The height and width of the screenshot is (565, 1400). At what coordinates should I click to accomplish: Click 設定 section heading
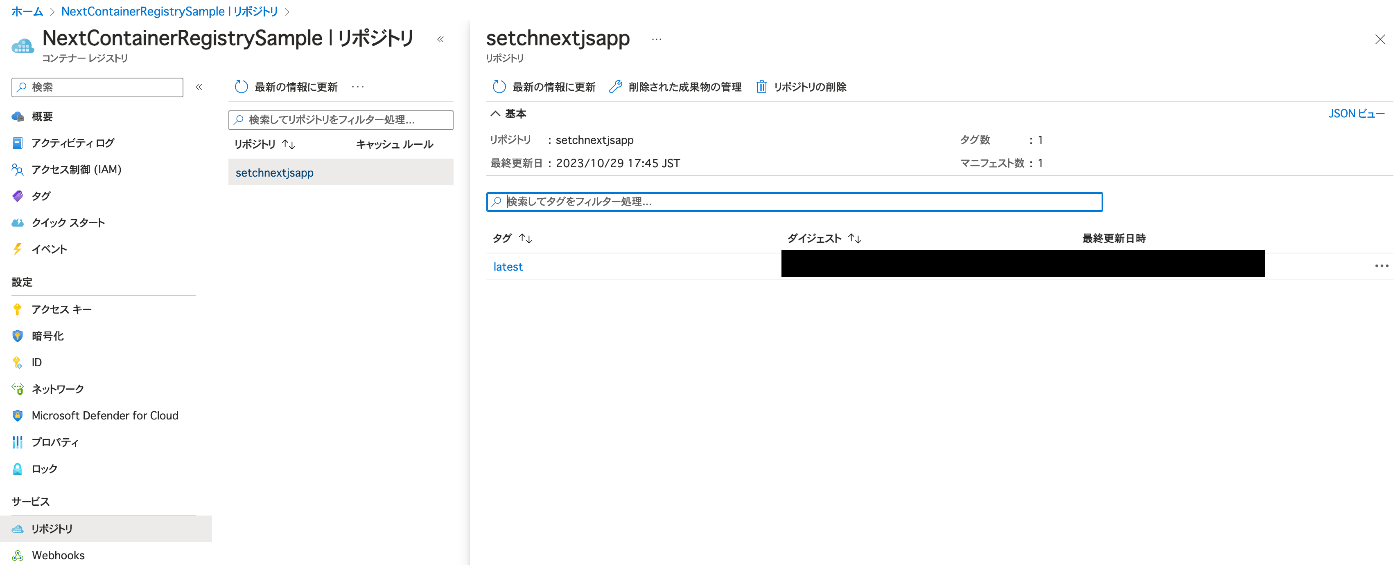pos(22,282)
